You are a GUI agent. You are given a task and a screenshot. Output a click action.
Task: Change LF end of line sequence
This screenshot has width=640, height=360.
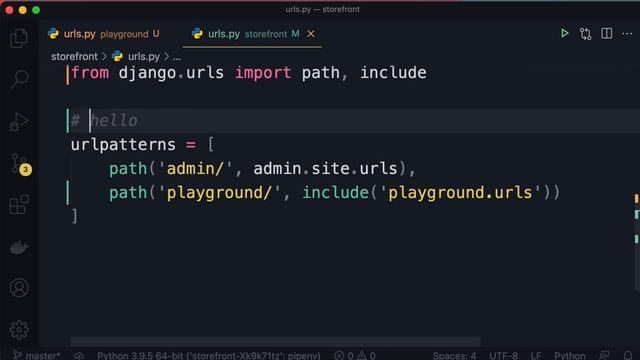pos(536,356)
